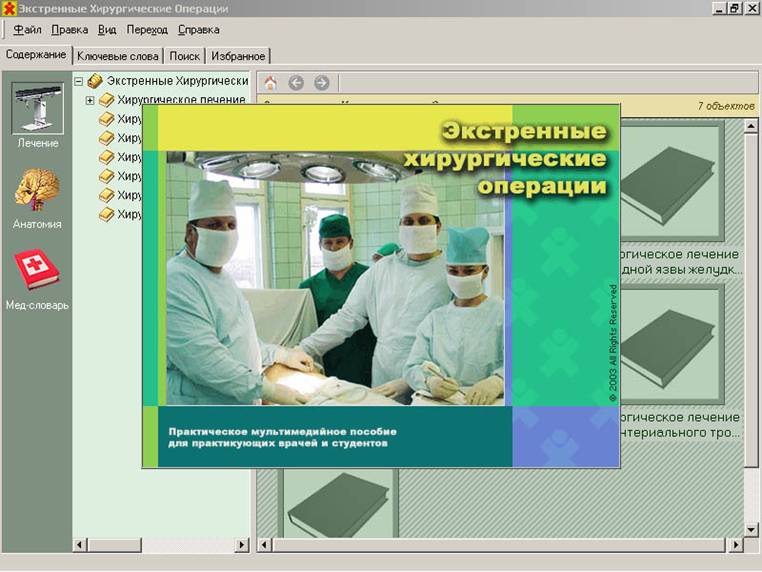Click the splash screen surgeons image
The image size is (762, 572).
(335, 278)
